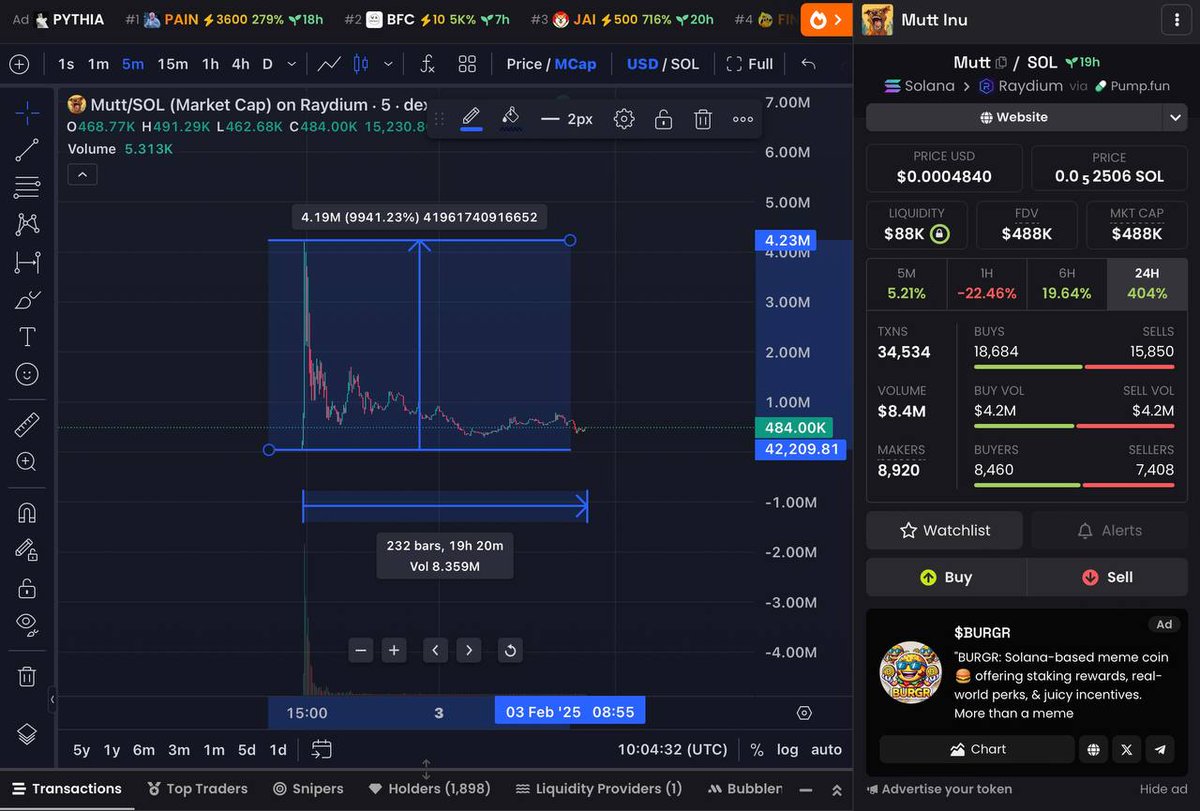Add Mutt to the Watchlist
The image size is (1200, 811).
click(x=944, y=530)
